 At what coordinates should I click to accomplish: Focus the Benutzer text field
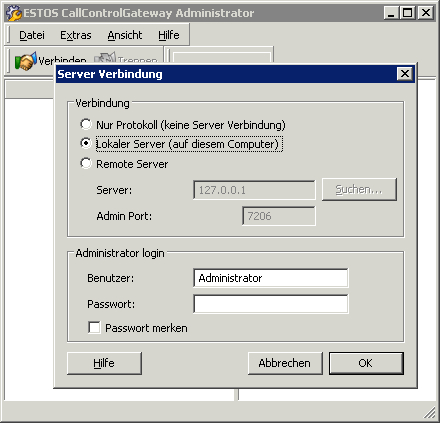[x=271, y=278]
